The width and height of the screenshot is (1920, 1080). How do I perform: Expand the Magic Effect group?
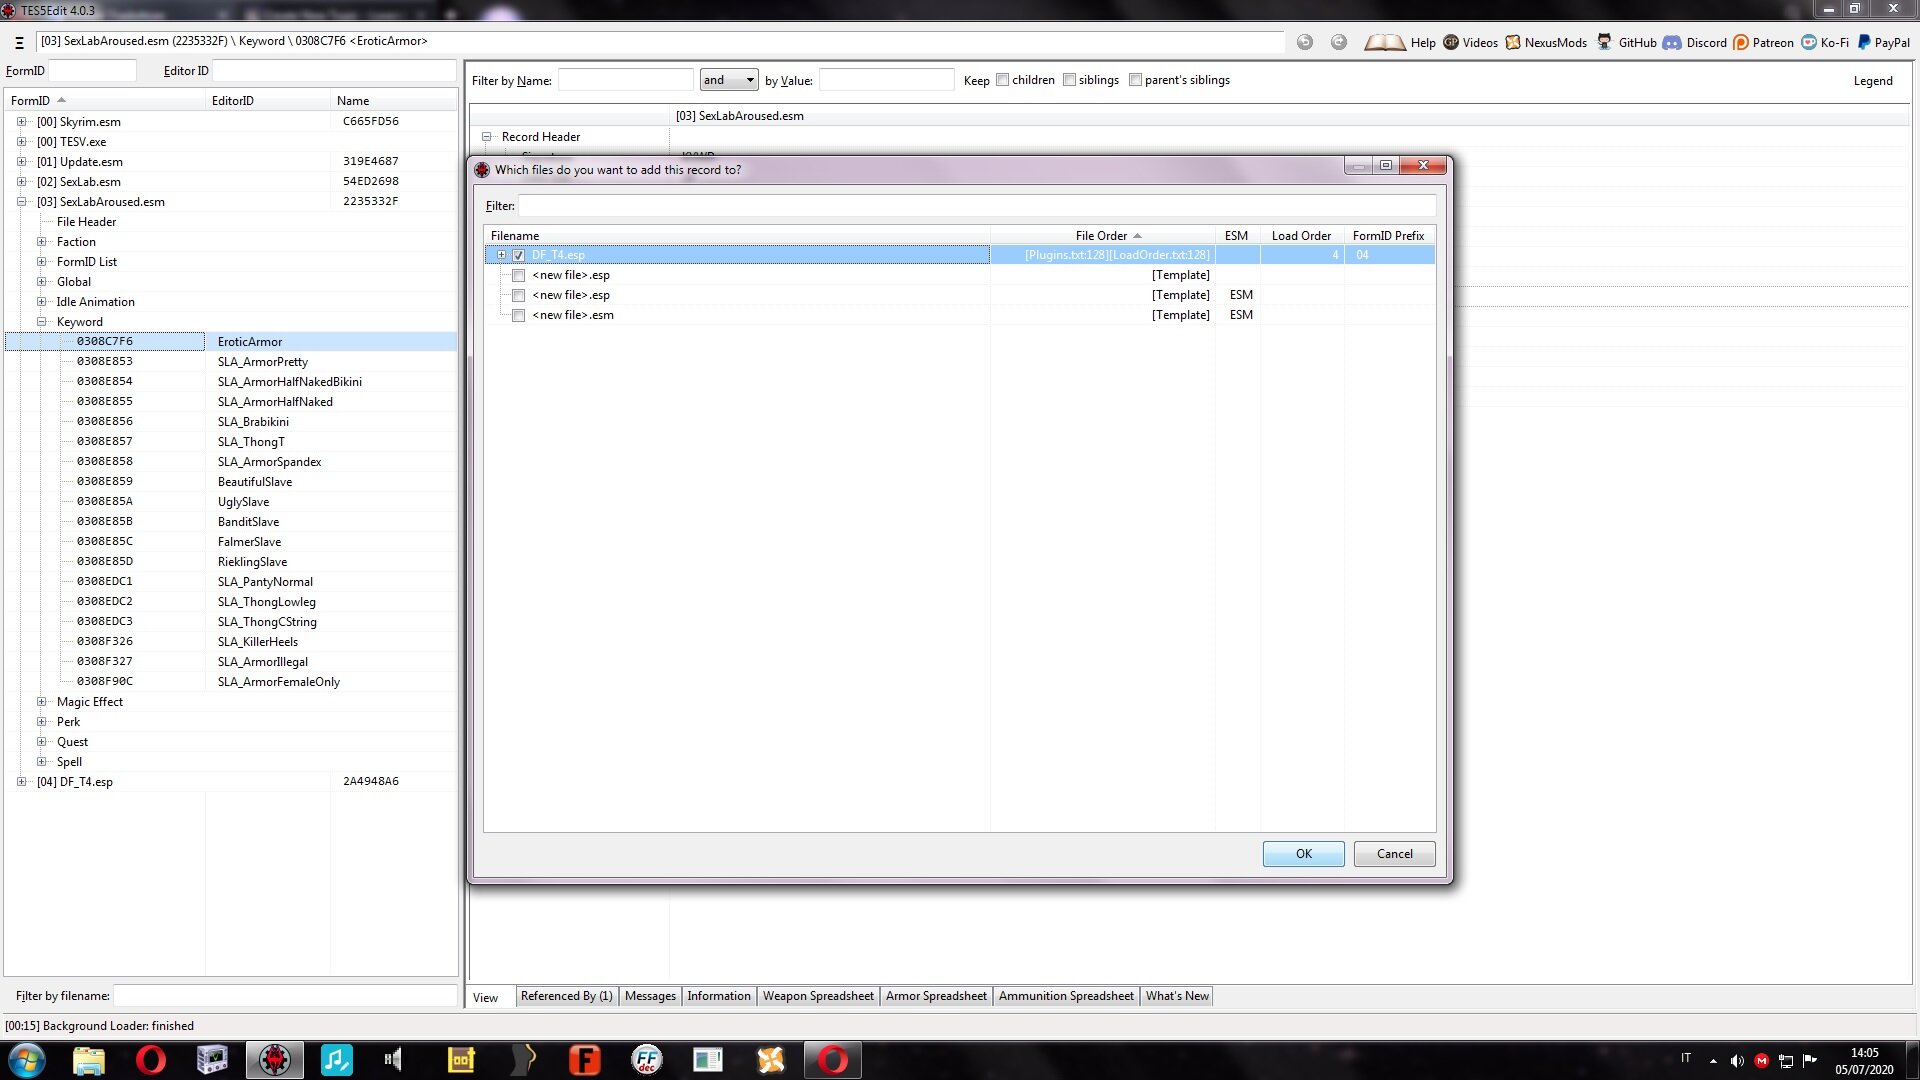click(x=41, y=702)
